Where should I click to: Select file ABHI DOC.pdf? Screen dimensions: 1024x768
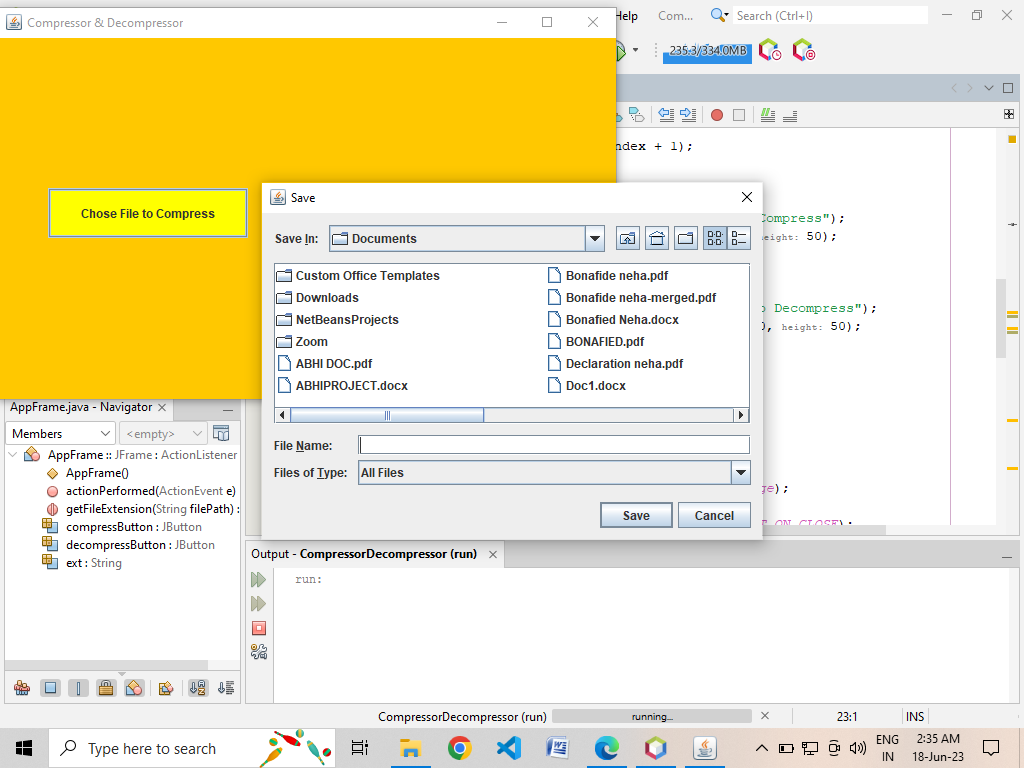click(325, 364)
